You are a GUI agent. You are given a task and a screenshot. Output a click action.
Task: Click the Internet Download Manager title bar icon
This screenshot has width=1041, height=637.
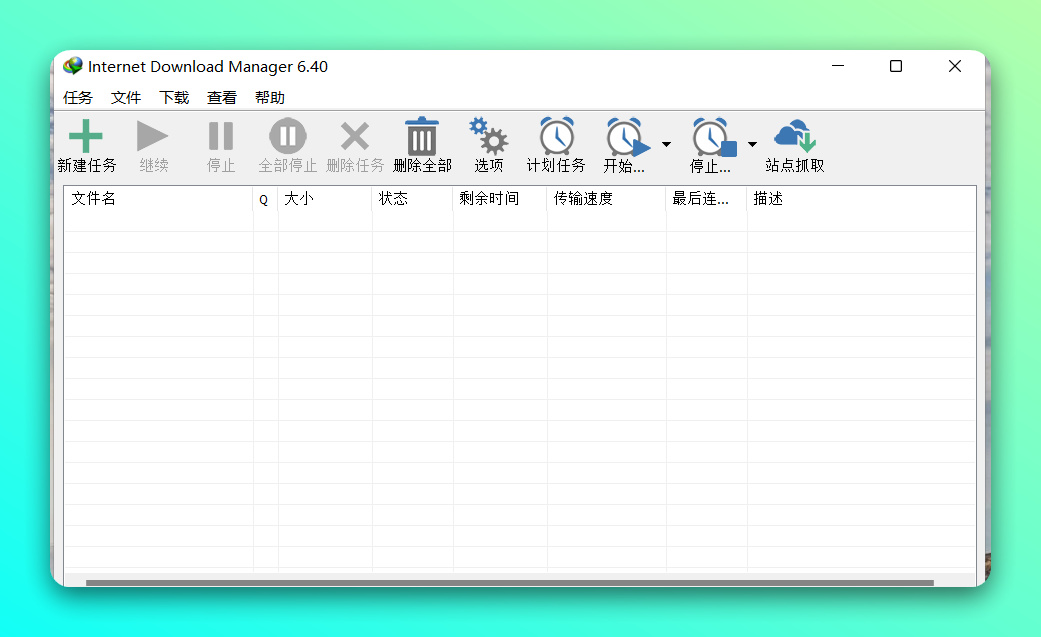click(x=72, y=66)
